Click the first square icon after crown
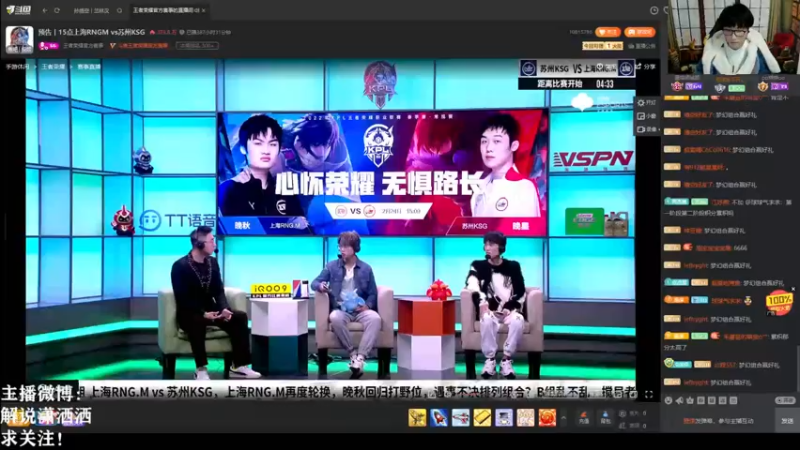Image resolution: width=800 pixels, height=450 pixels. pos(701,401)
